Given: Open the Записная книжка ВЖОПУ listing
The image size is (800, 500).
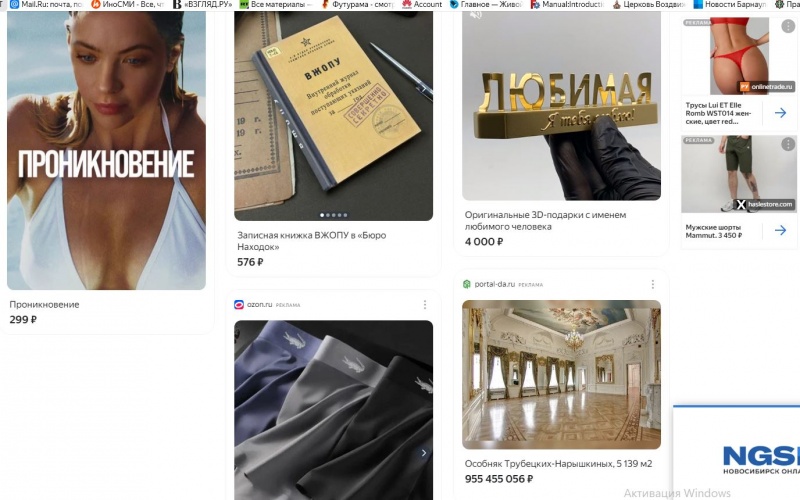Looking at the screenshot, I should [x=311, y=241].
